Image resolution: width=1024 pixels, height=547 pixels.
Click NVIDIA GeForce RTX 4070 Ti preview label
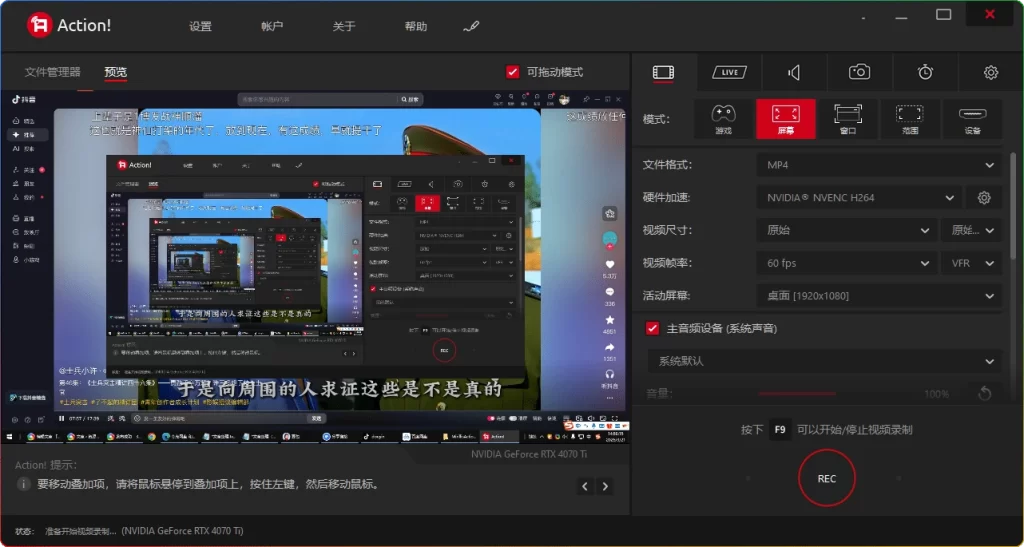point(529,454)
